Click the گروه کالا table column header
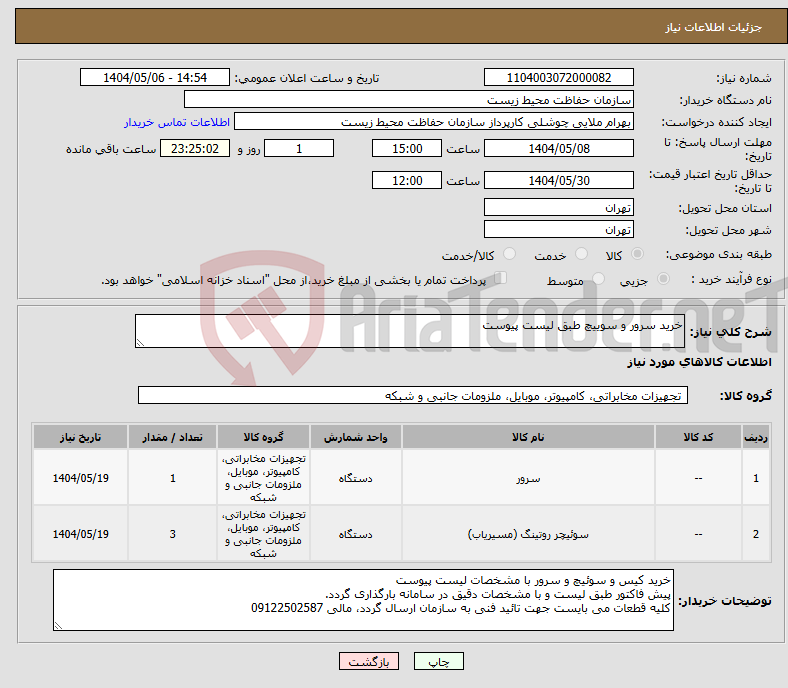The image size is (788, 688). (x=263, y=437)
